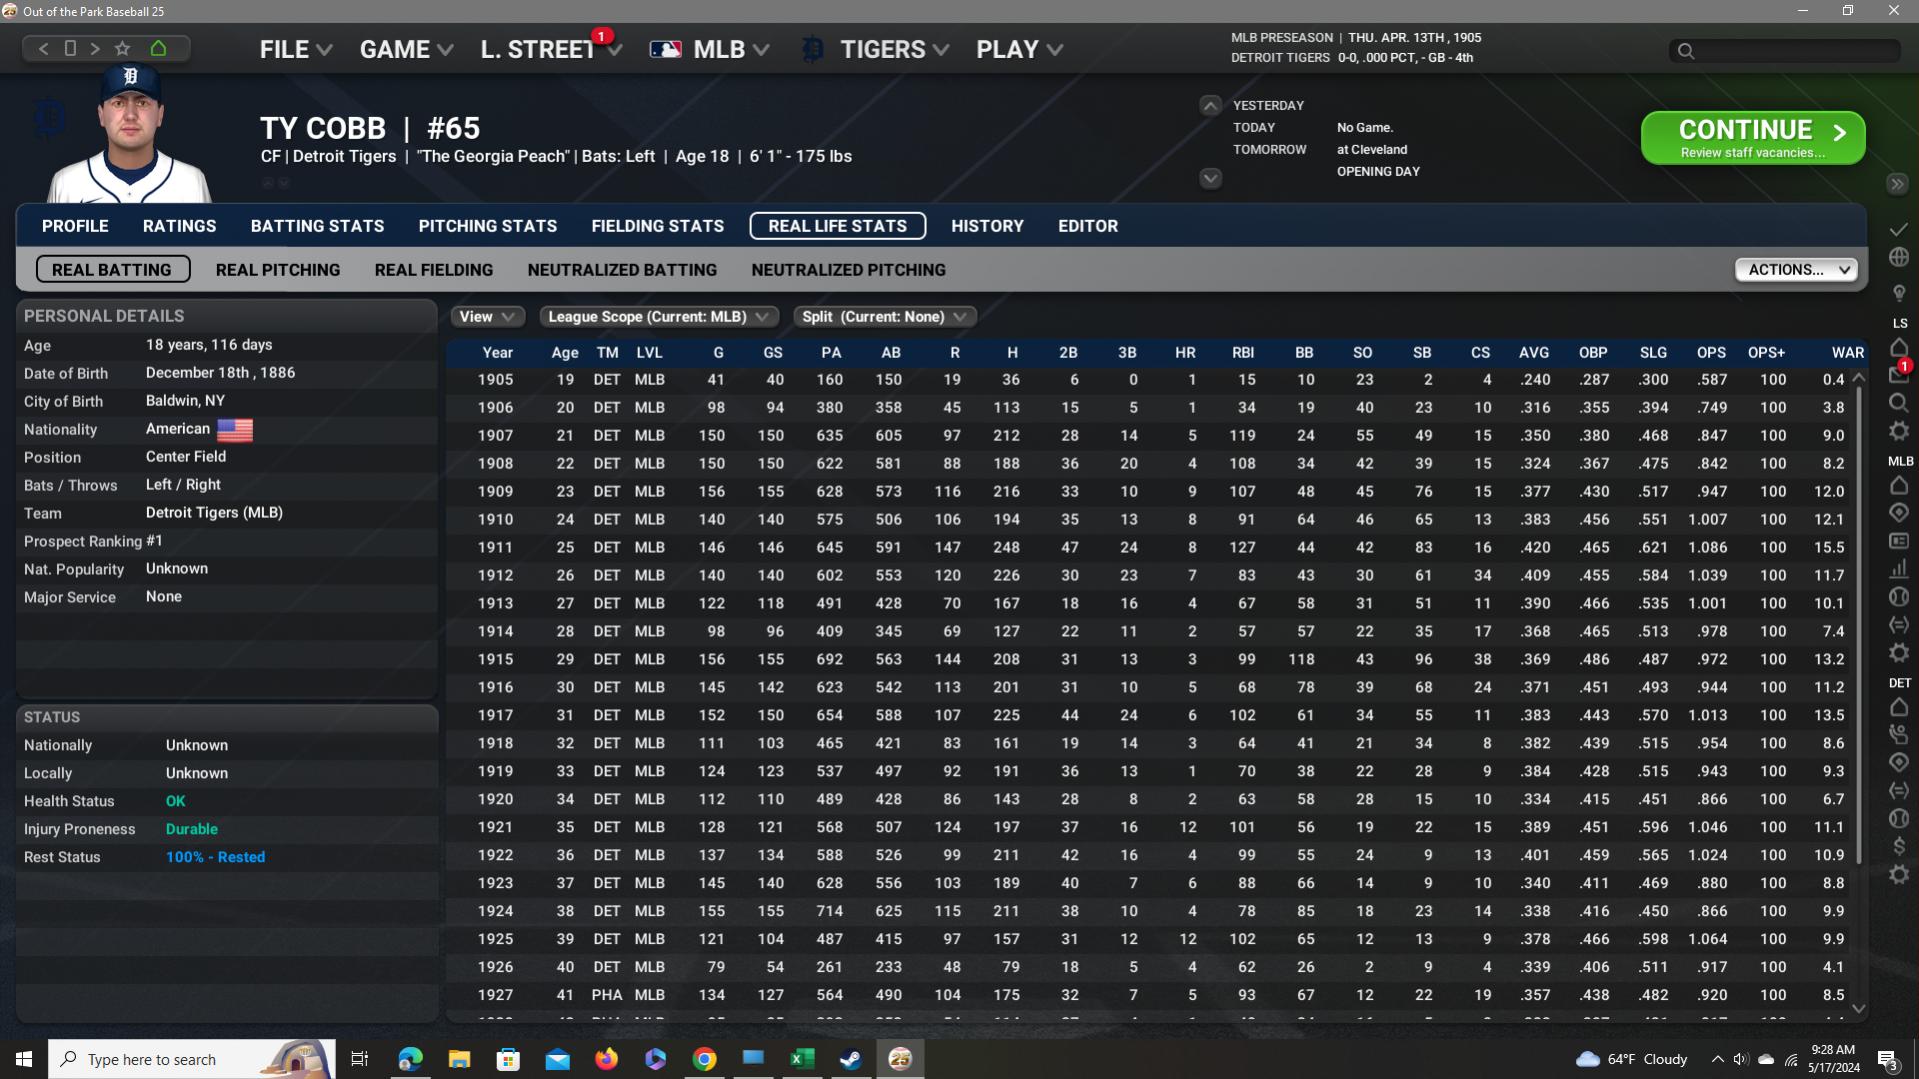Open the DET finances dollar icon
This screenshot has height=1079, width=1919.
click(x=1899, y=846)
